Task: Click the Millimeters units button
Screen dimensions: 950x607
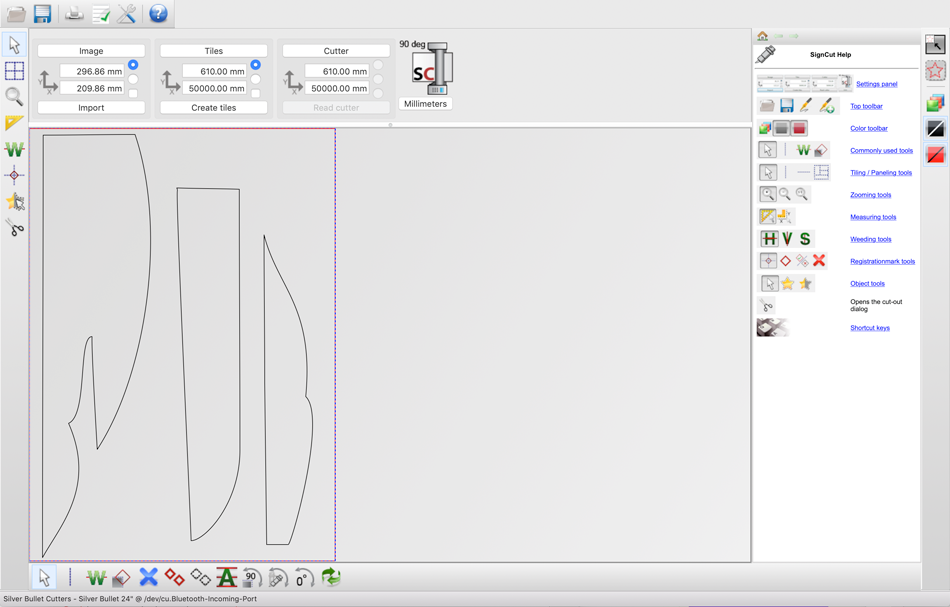Action: pyautogui.click(x=425, y=104)
